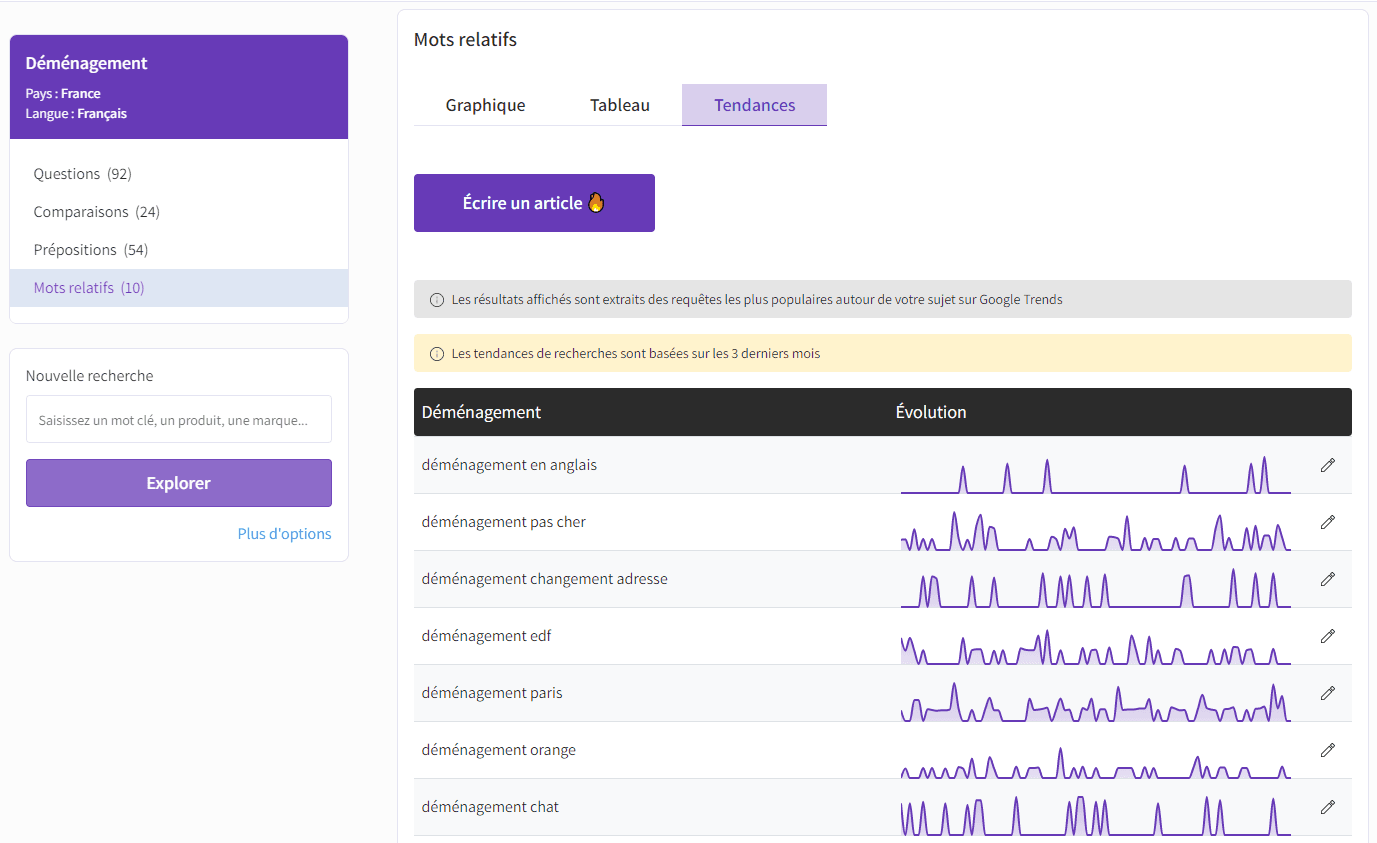
Task: Click info icon in yellow 3-month notice
Action: click(x=437, y=354)
